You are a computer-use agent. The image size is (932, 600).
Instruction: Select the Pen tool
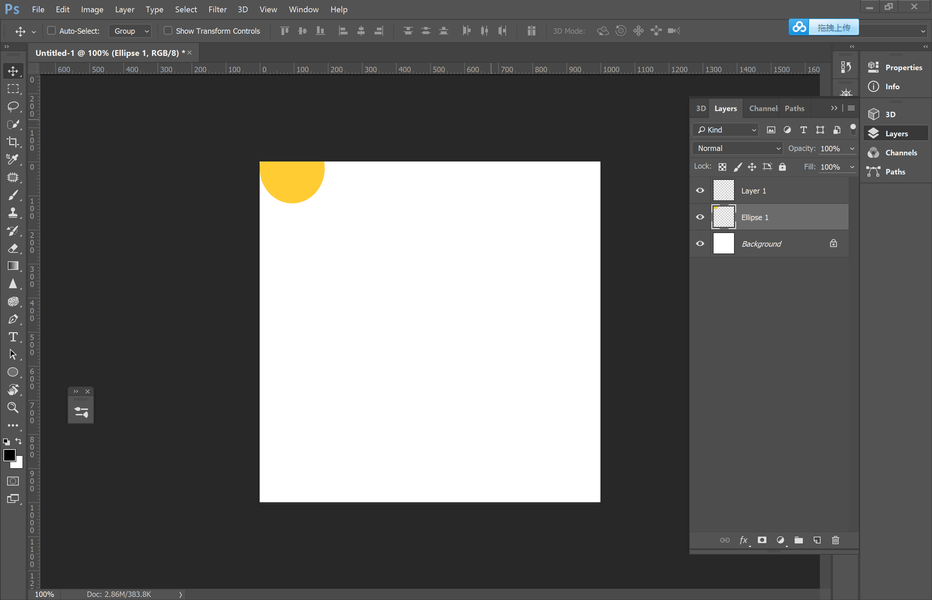12,319
